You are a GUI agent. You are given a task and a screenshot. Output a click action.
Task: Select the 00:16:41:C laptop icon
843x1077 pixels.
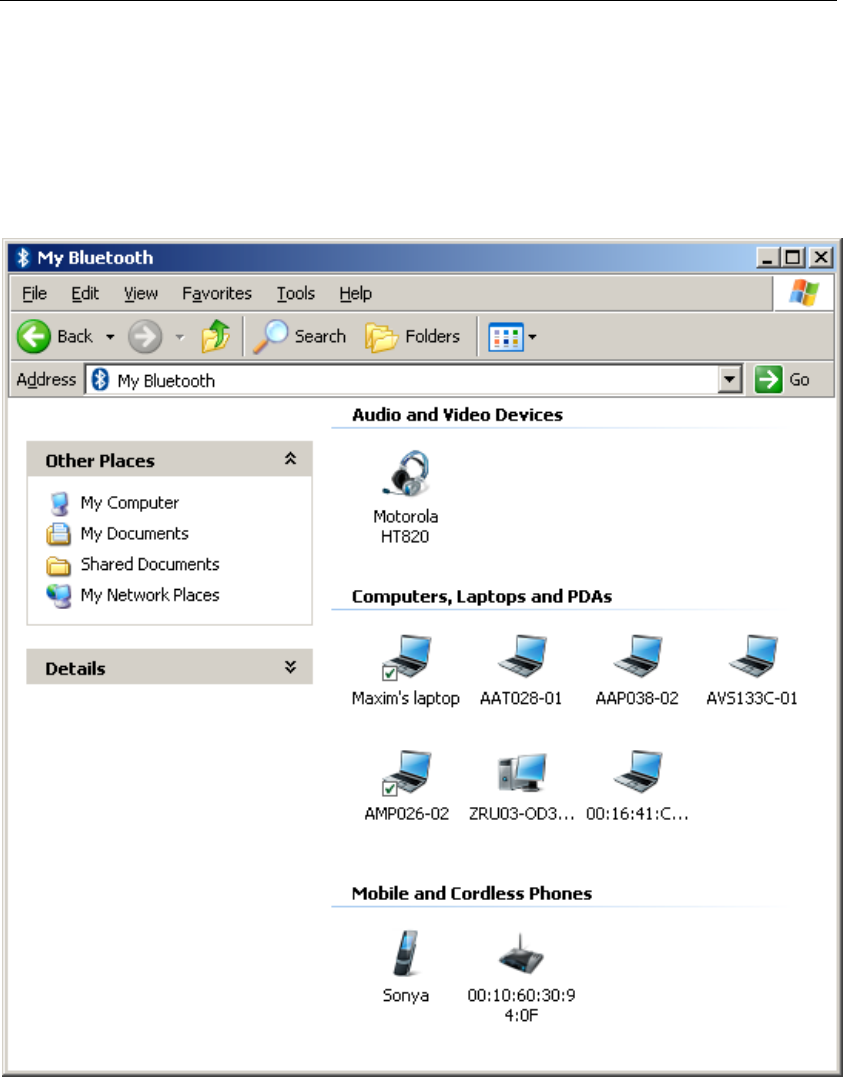[637, 773]
